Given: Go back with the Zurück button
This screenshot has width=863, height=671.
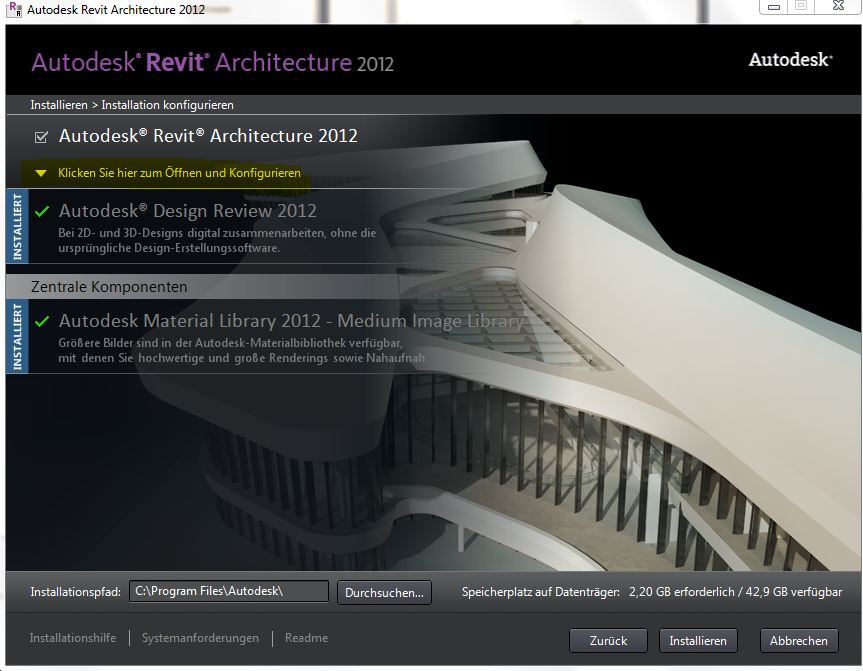Looking at the screenshot, I should point(608,641).
